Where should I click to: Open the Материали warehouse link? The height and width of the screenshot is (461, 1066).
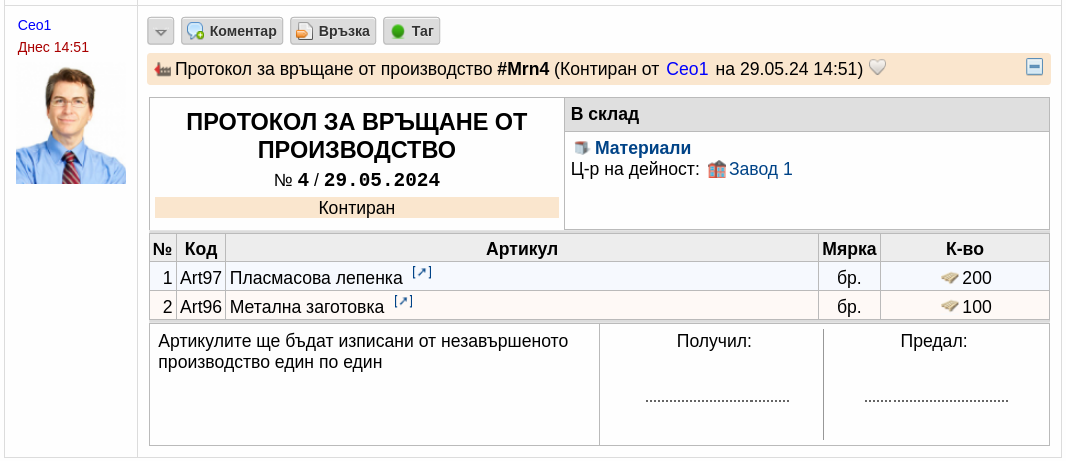[x=643, y=148]
